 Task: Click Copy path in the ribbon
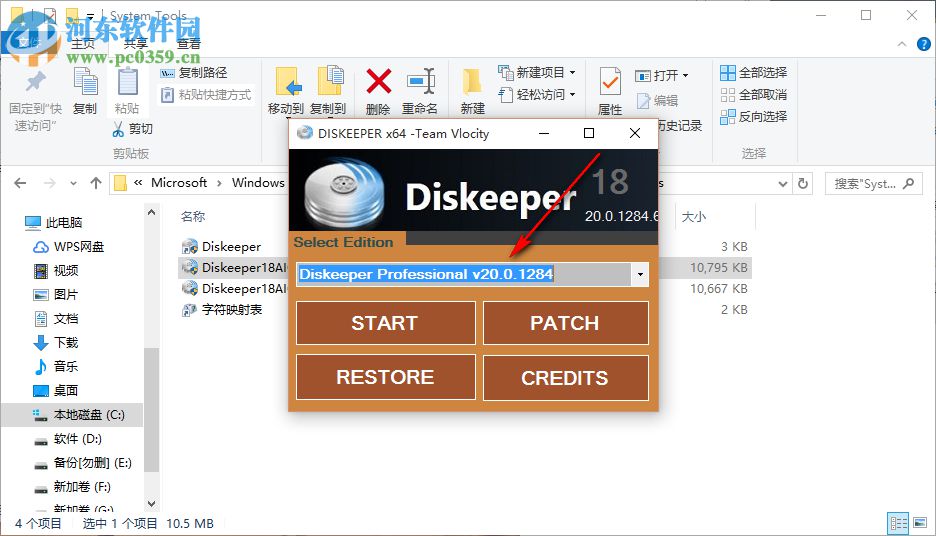click(194, 73)
